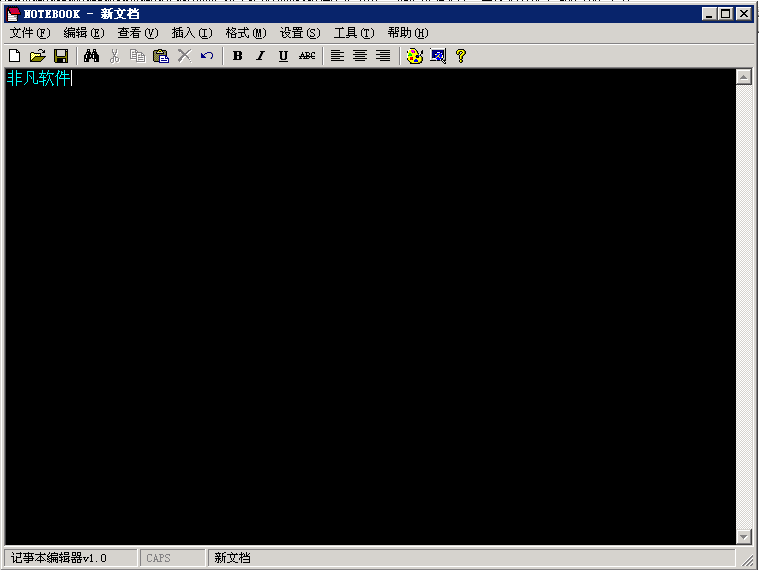The width and height of the screenshot is (759, 570).
Task: Toggle bold formatting (B)
Action: pos(237,56)
